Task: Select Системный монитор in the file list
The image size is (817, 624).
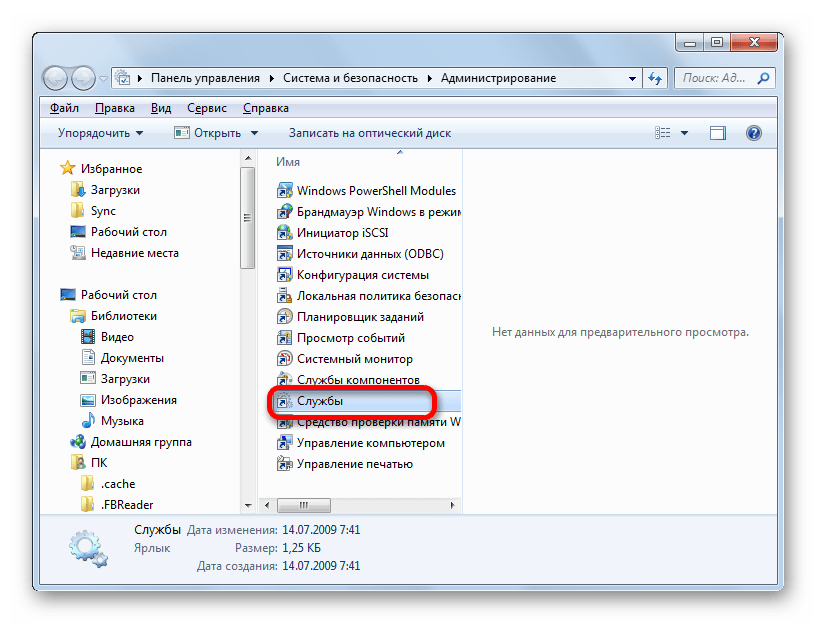Action: (354, 359)
